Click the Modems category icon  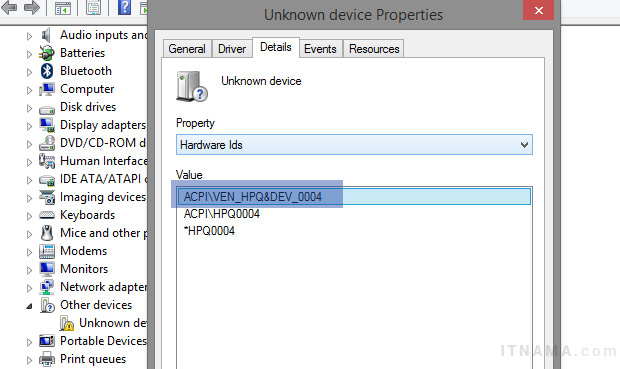pyautogui.click(x=47, y=251)
